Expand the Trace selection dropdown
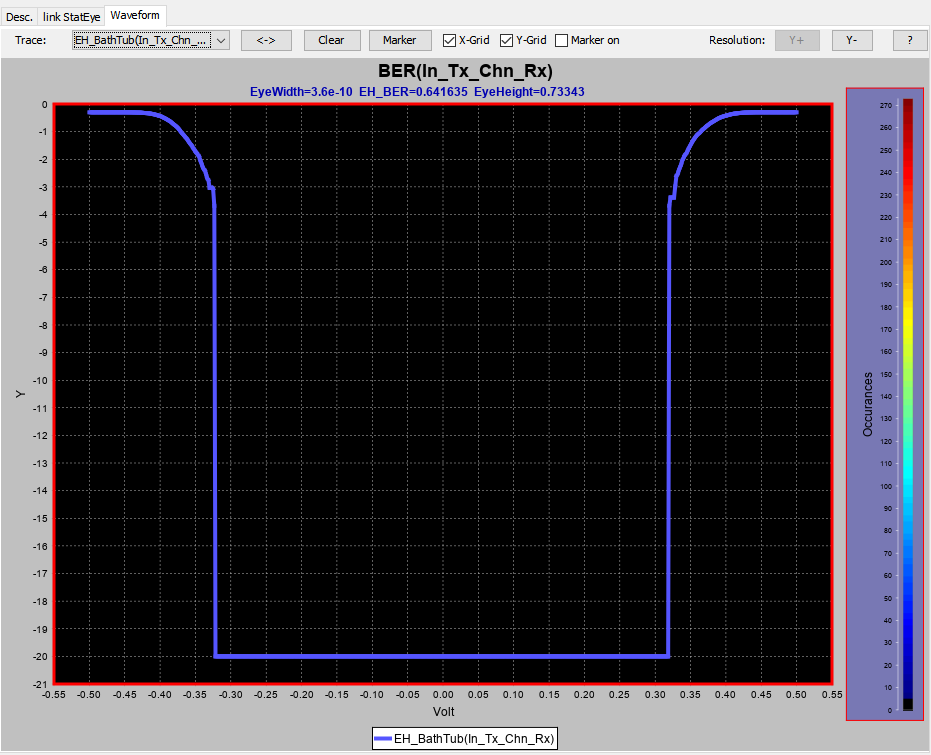 pyautogui.click(x=221, y=40)
